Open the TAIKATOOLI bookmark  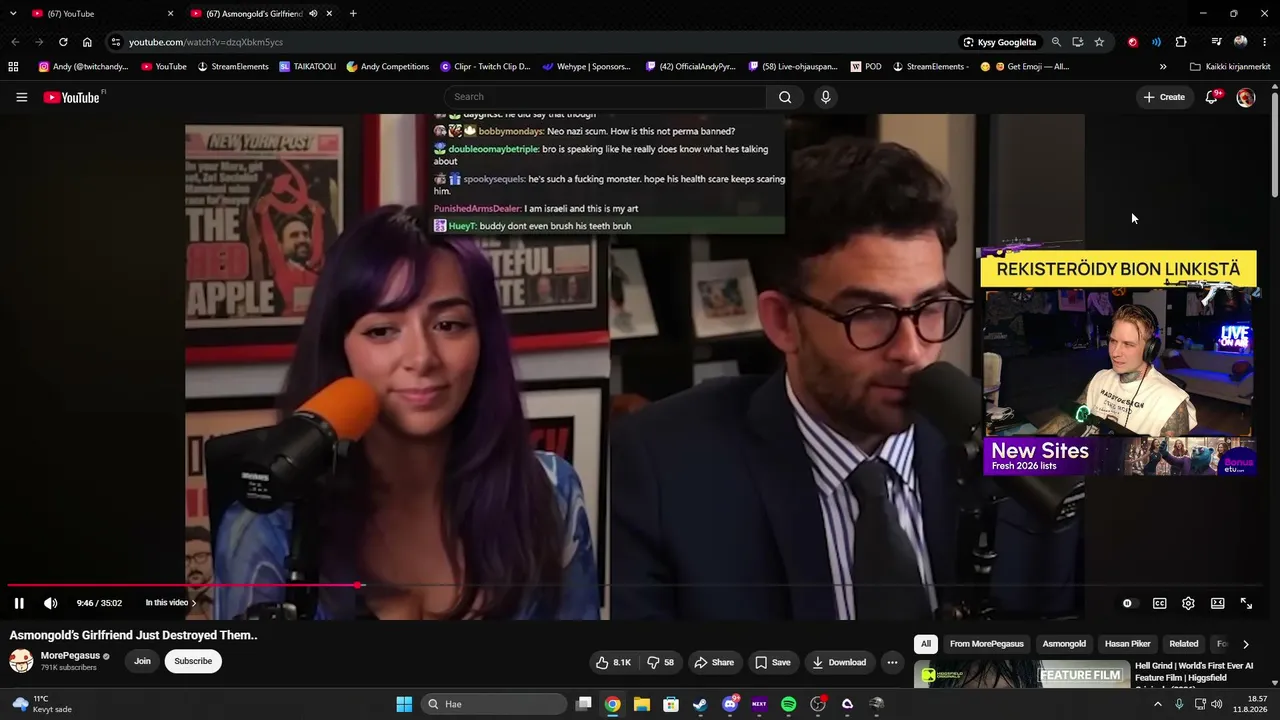(x=308, y=67)
